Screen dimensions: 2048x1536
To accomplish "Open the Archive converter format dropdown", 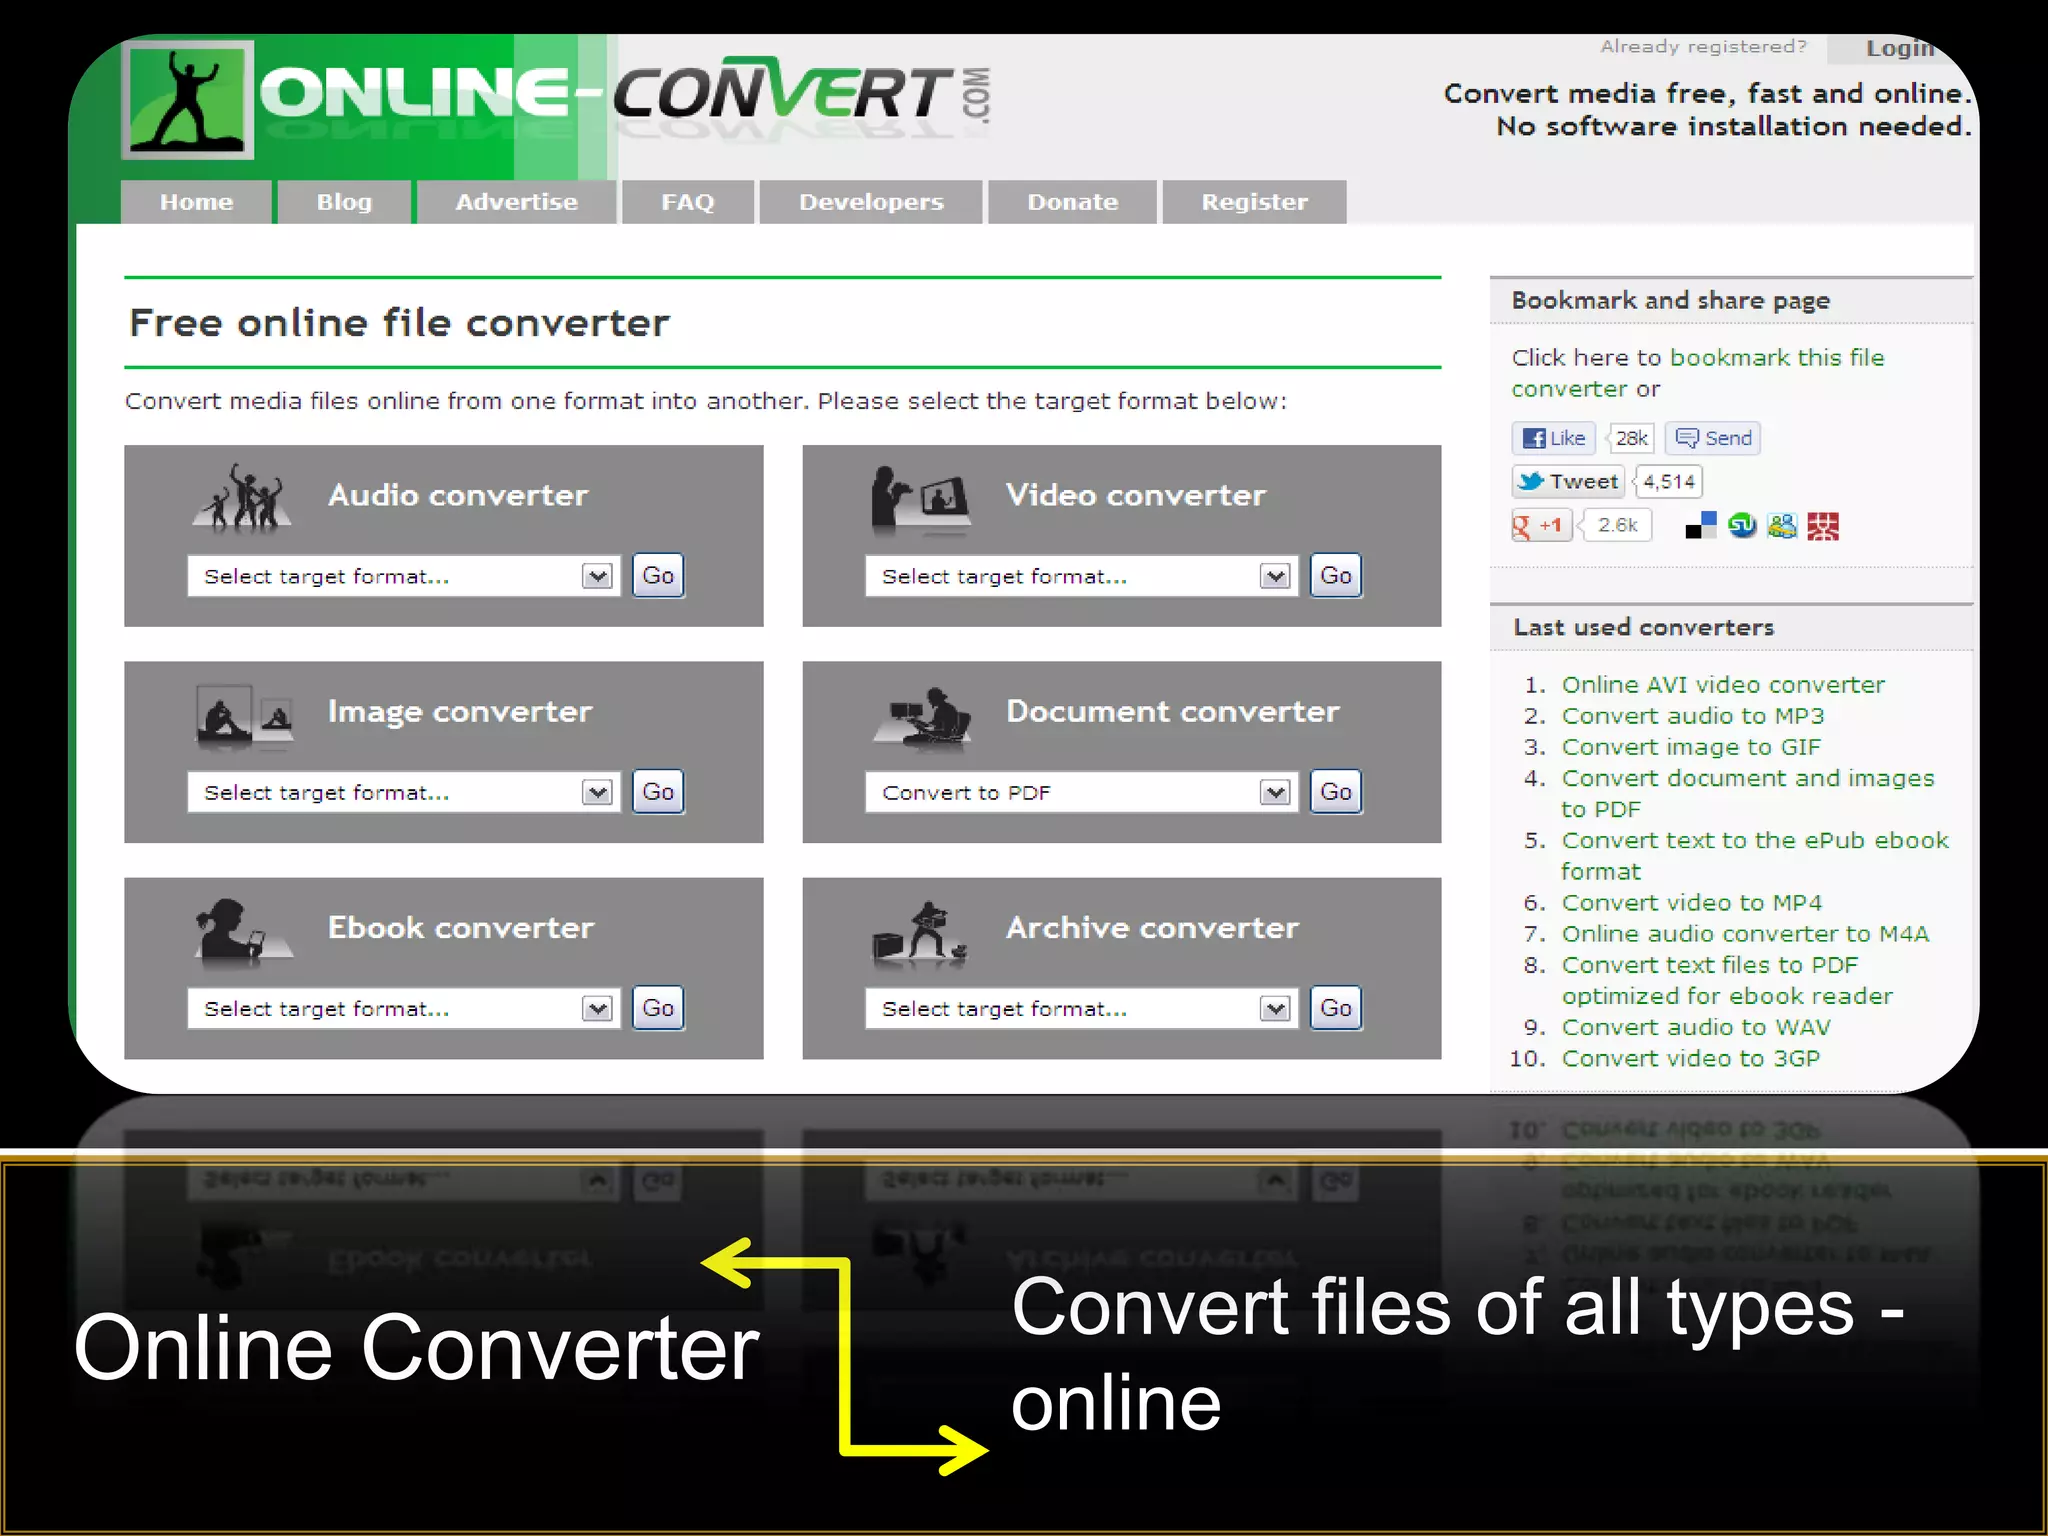I will pyautogui.click(x=1082, y=1008).
